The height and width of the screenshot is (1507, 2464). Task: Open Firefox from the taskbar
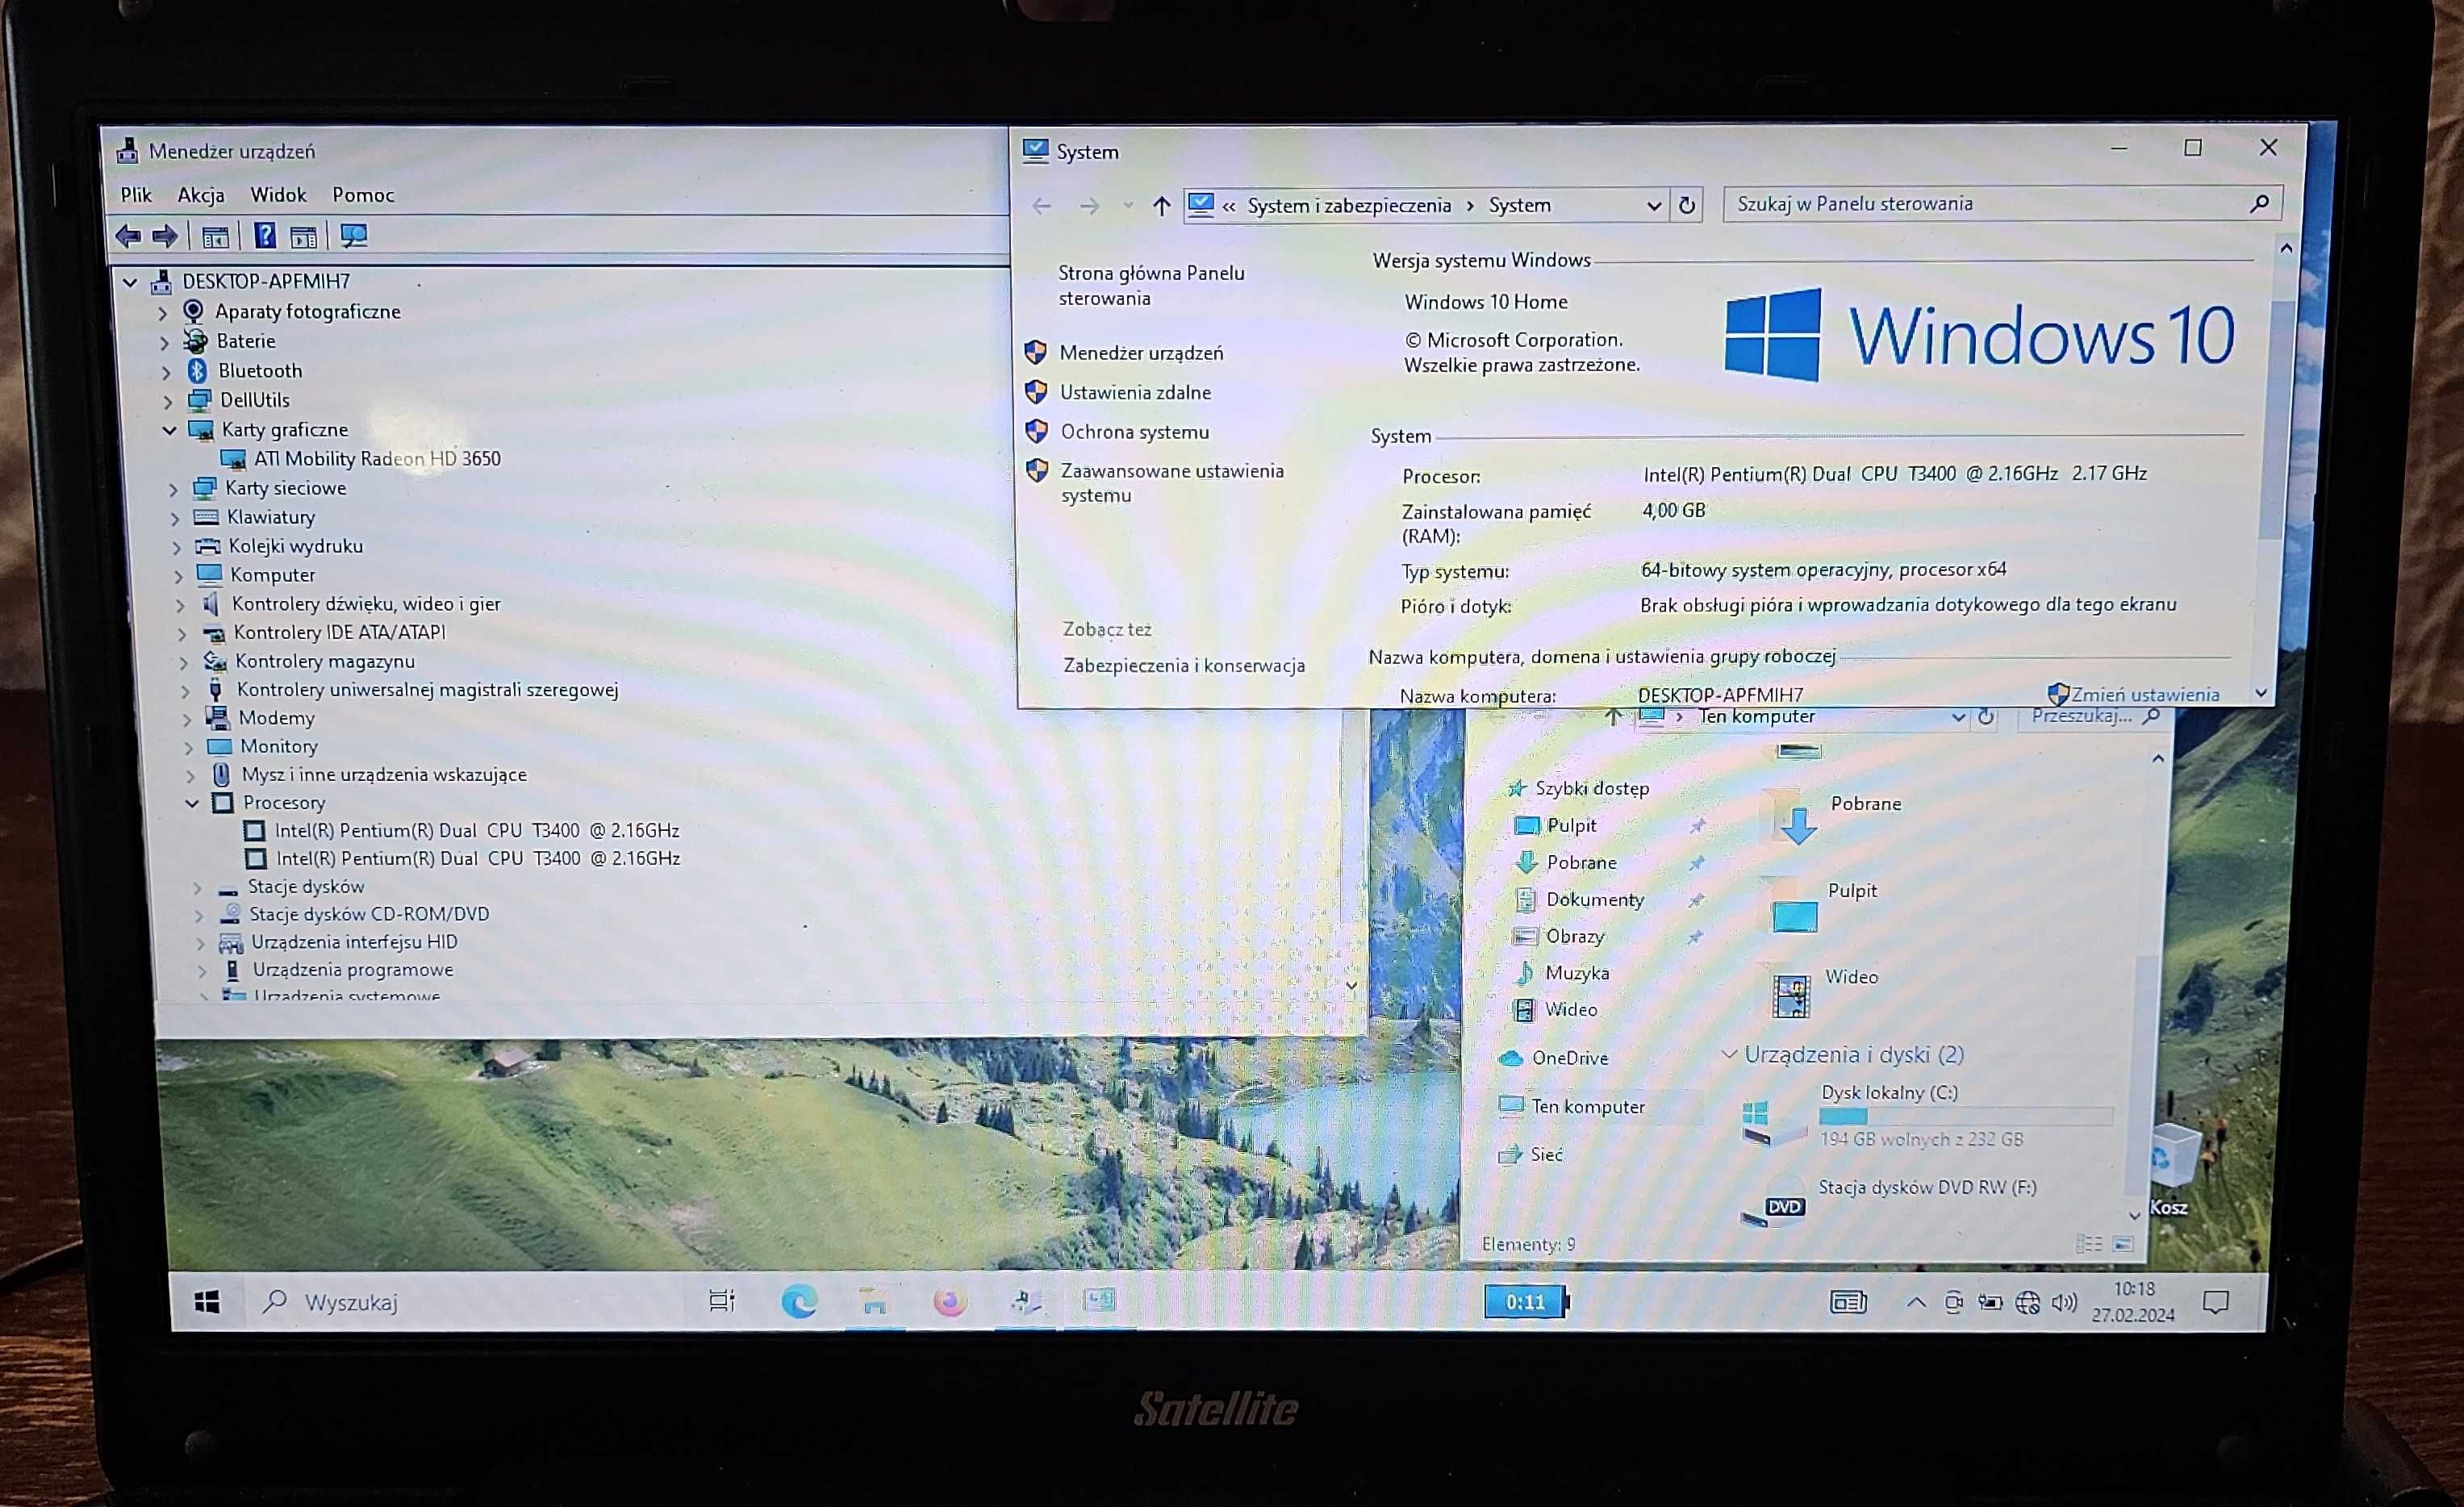(x=949, y=1301)
